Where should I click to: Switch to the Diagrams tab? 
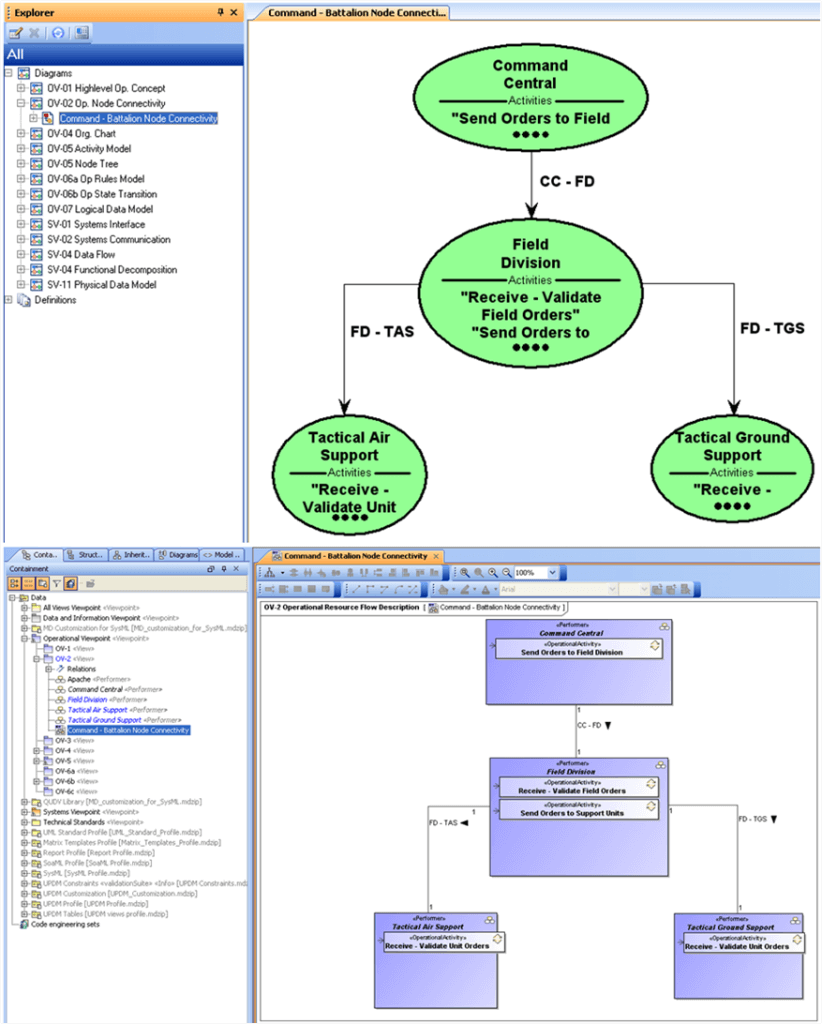(180, 555)
